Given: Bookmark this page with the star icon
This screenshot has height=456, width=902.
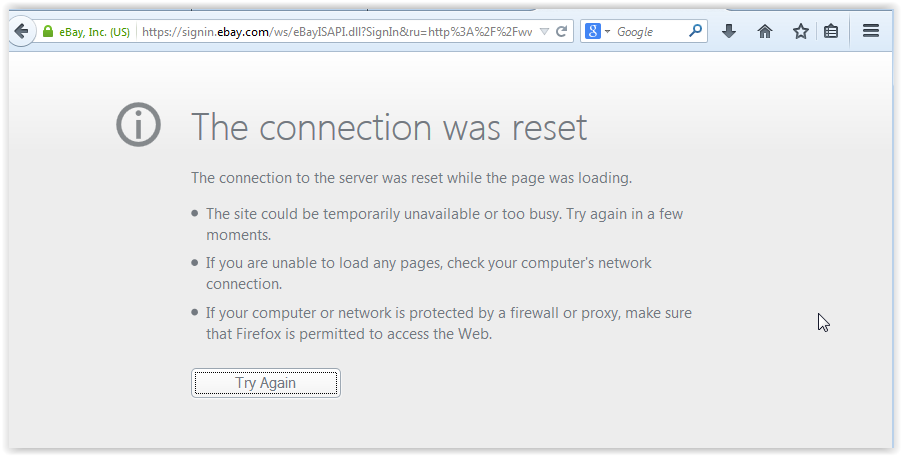Looking at the screenshot, I should (x=801, y=31).
